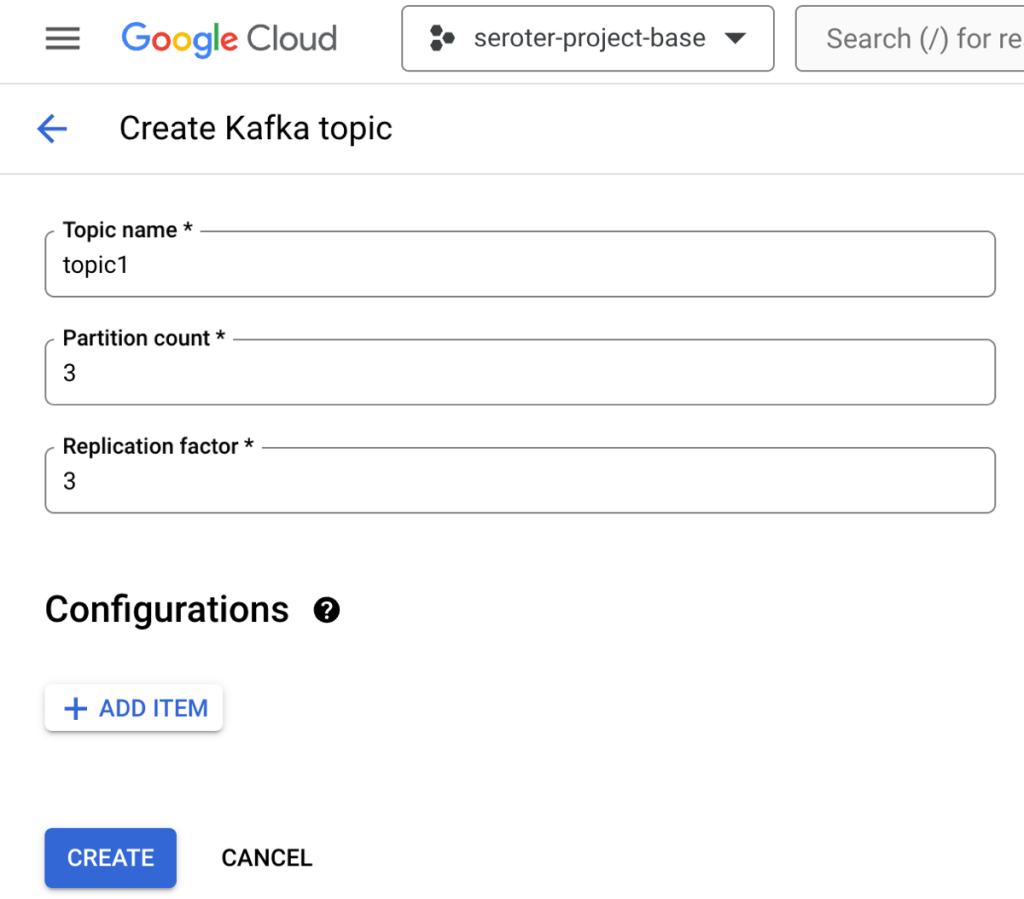Open the seroter-project-base project dropdown
The image size is (1024, 899).
click(587, 38)
